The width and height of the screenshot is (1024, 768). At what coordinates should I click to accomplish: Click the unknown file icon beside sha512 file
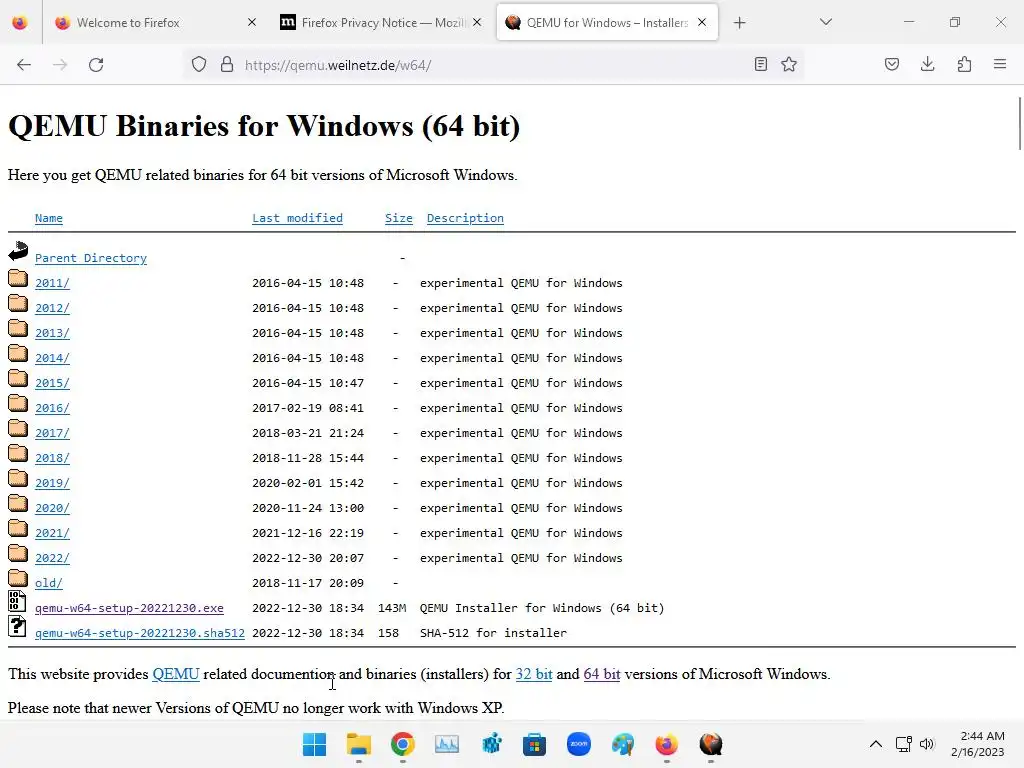point(18,626)
